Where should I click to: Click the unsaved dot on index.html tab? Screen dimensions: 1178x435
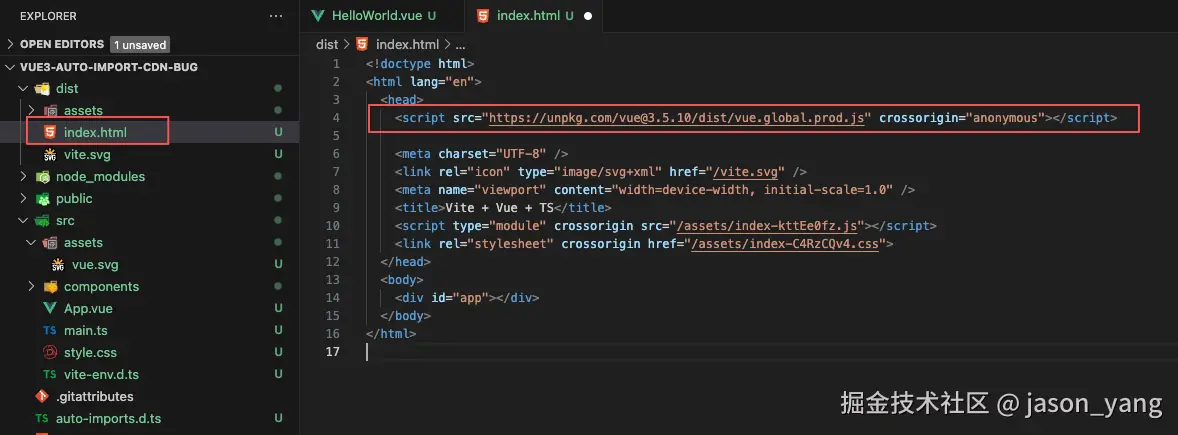[x=587, y=16]
